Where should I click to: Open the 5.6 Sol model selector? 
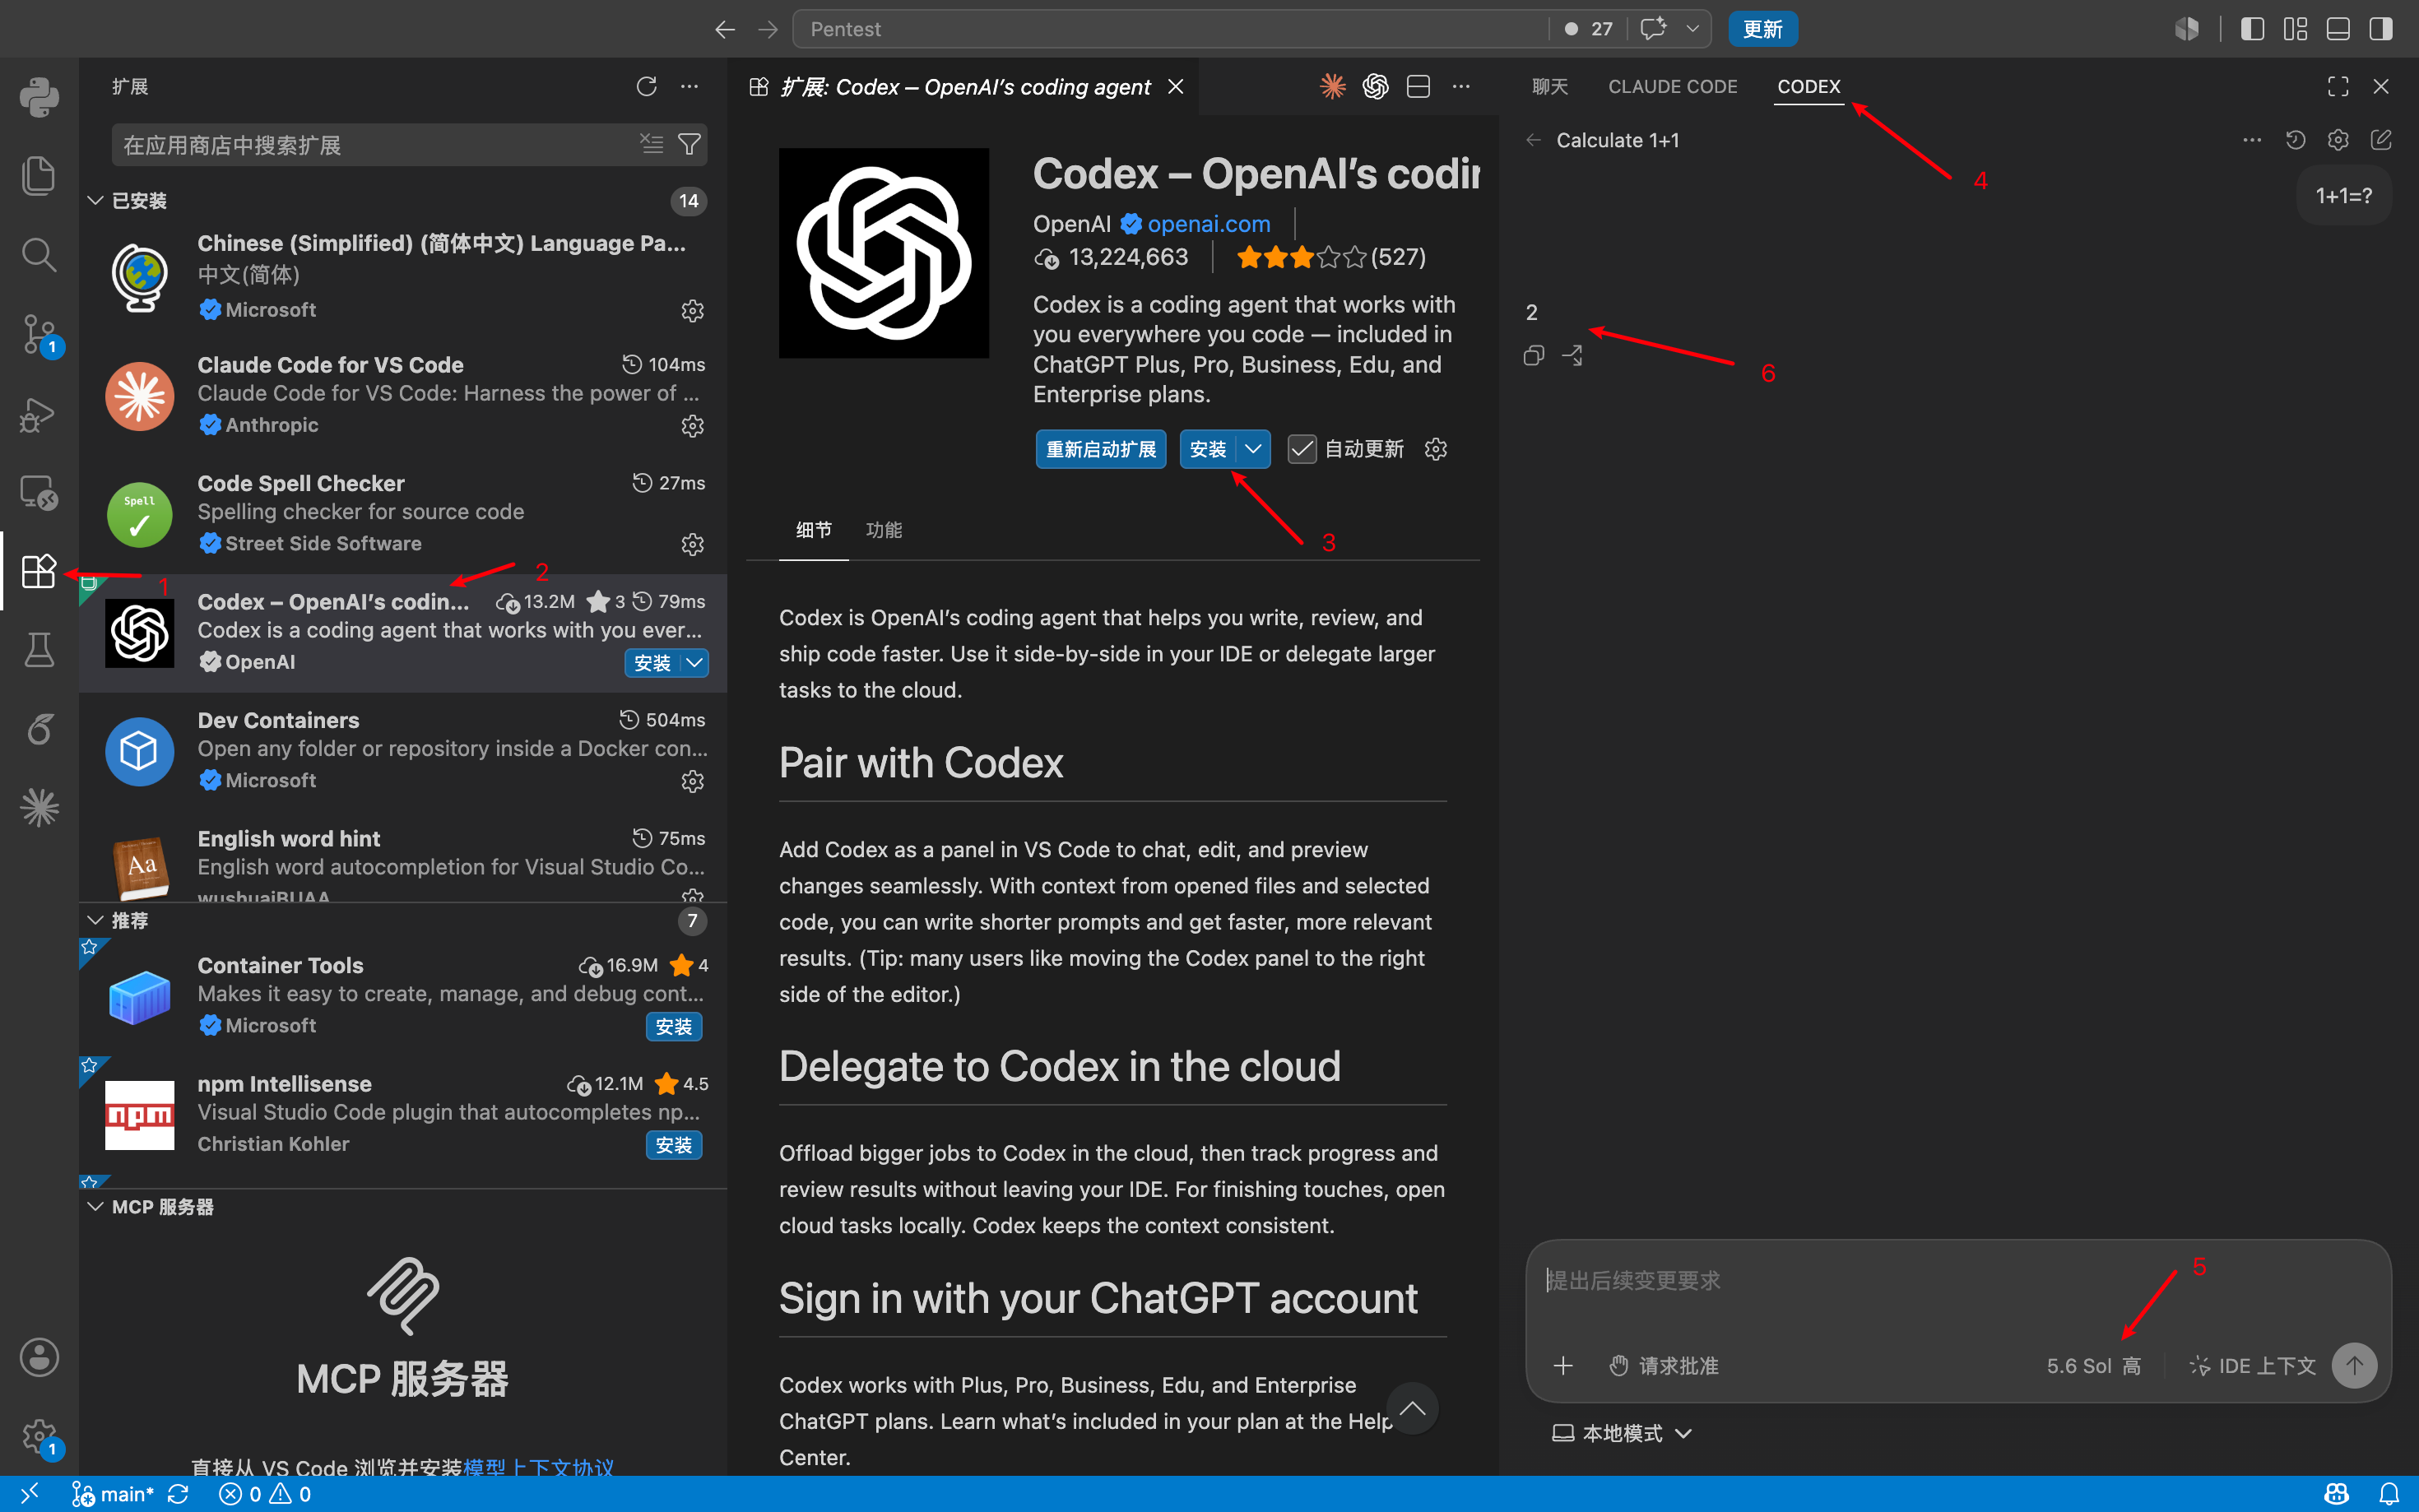pos(2093,1366)
